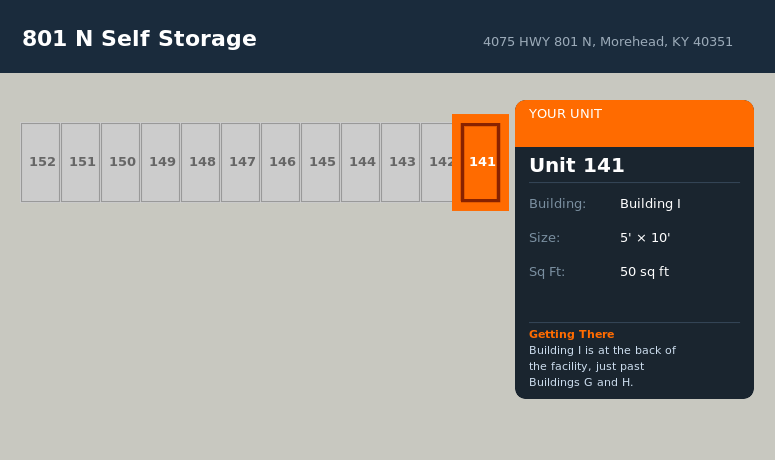
Task: Select the highlighted orange unit 141
Action: click(x=481, y=162)
